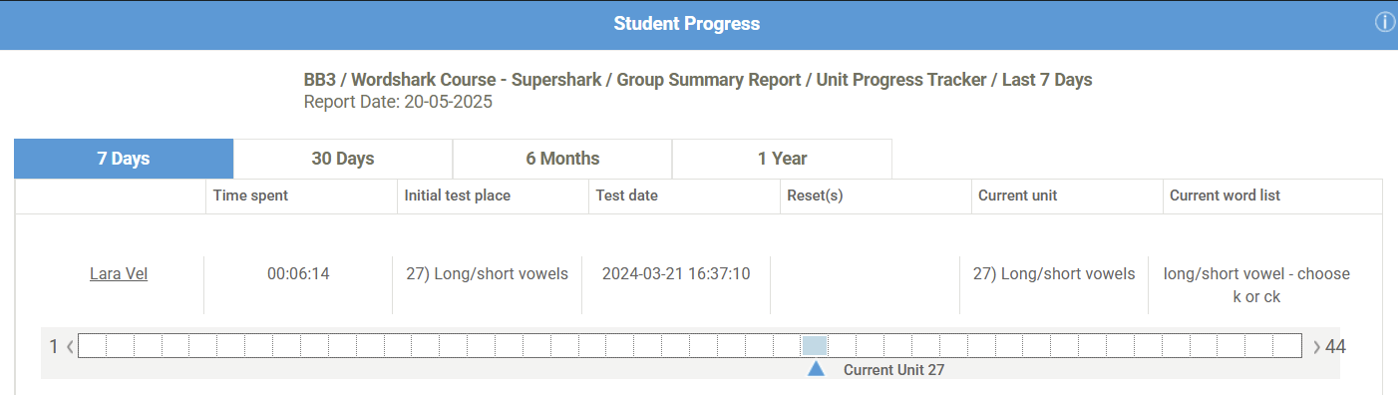Click the Current unit column header

(1017, 196)
